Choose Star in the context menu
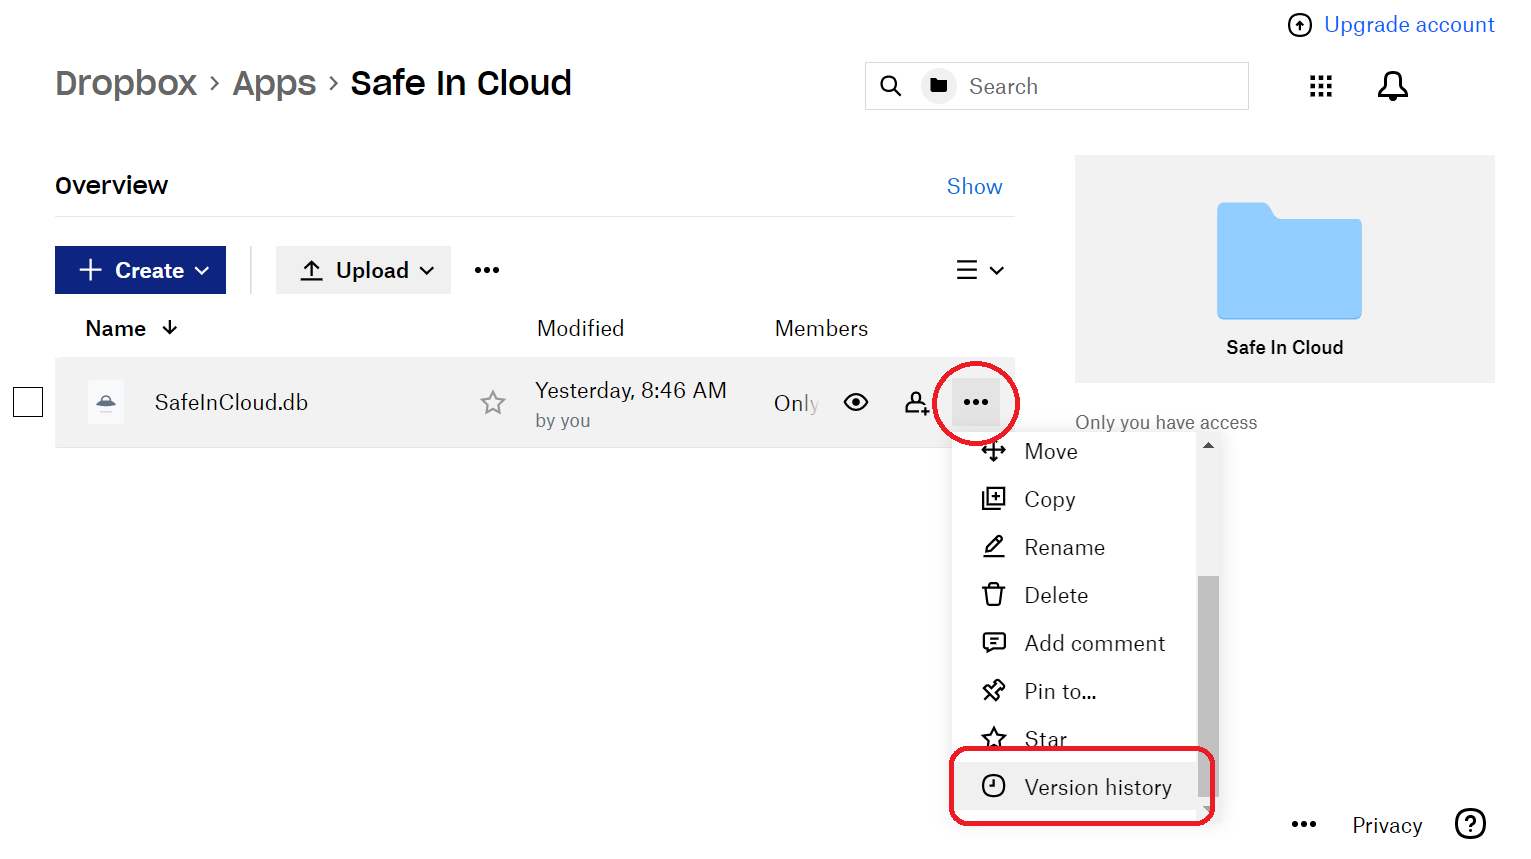Viewport: 1531px width, 859px height. pos(1075,739)
